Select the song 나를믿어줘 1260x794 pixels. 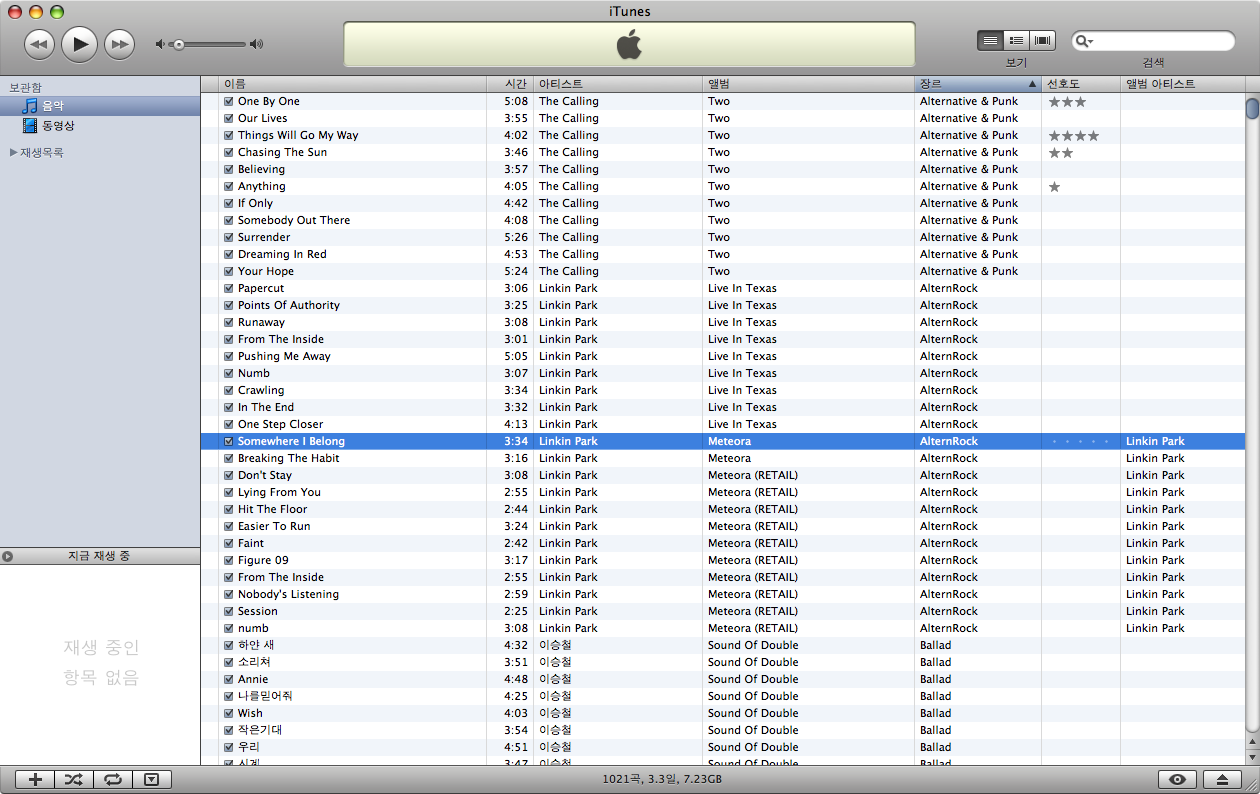(x=265, y=696)
